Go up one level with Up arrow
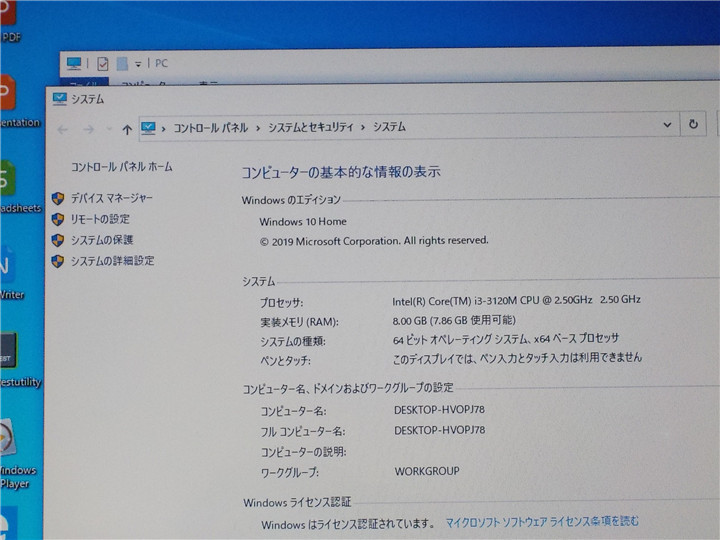The width and height of the screenshot is (720, 540). tap(127, 129)
